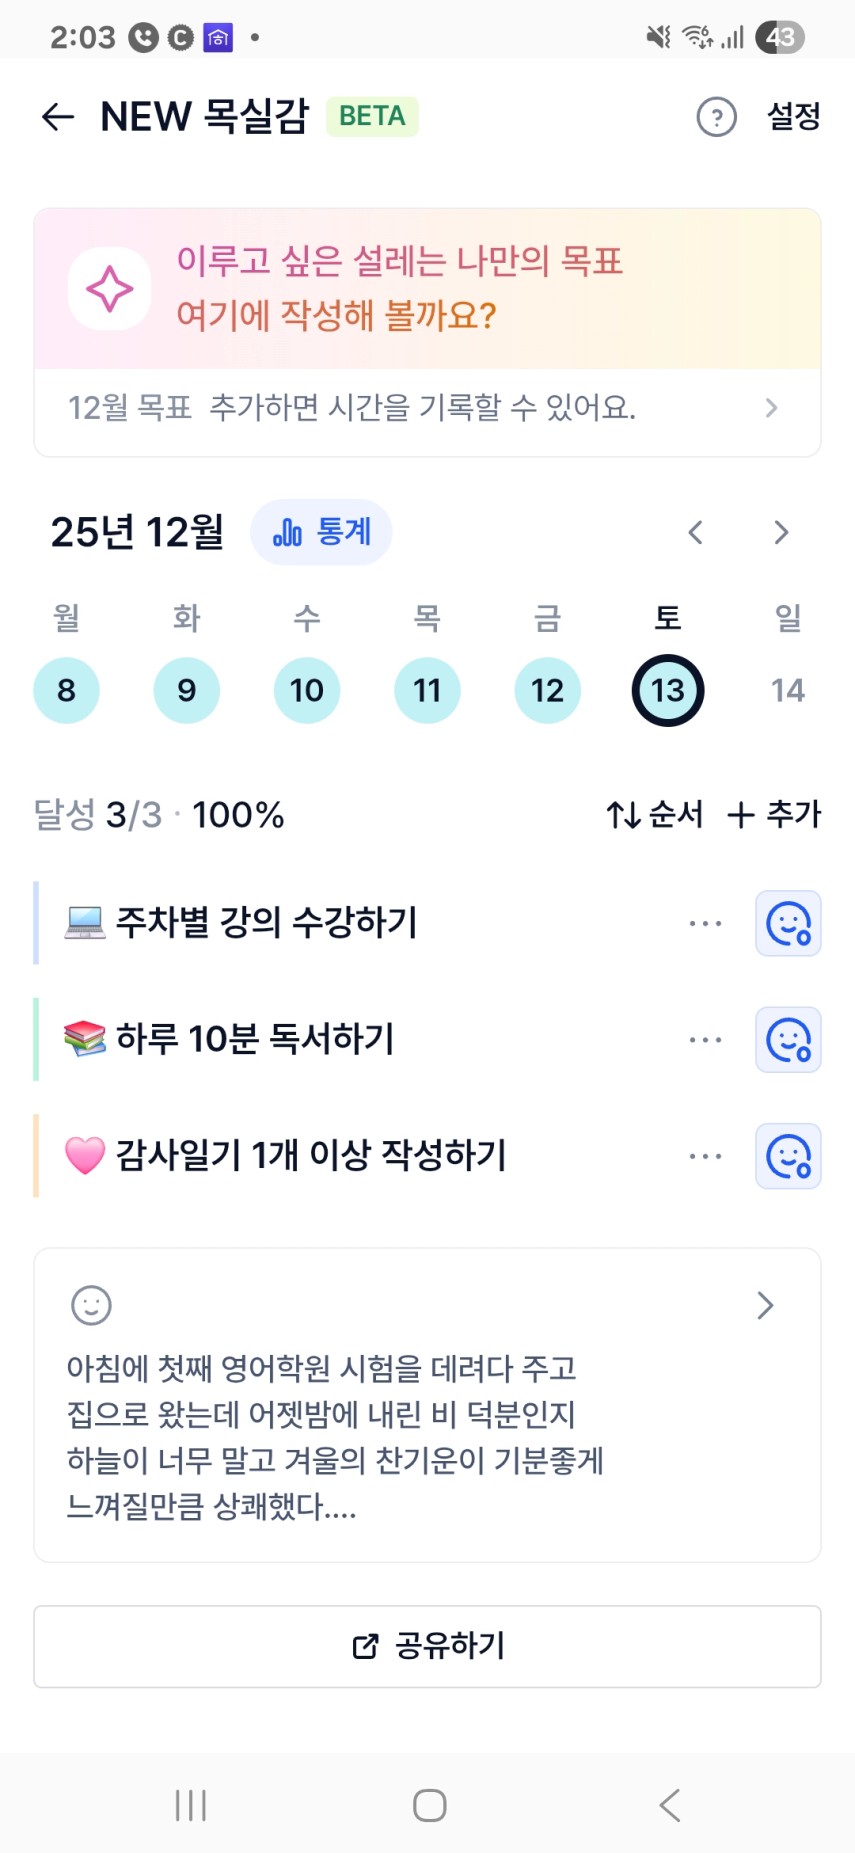Open more options for 하루 10분 독서하기
This screenshot has height=1853, width=855.
pyautogui.click(x=705, y=1040)
